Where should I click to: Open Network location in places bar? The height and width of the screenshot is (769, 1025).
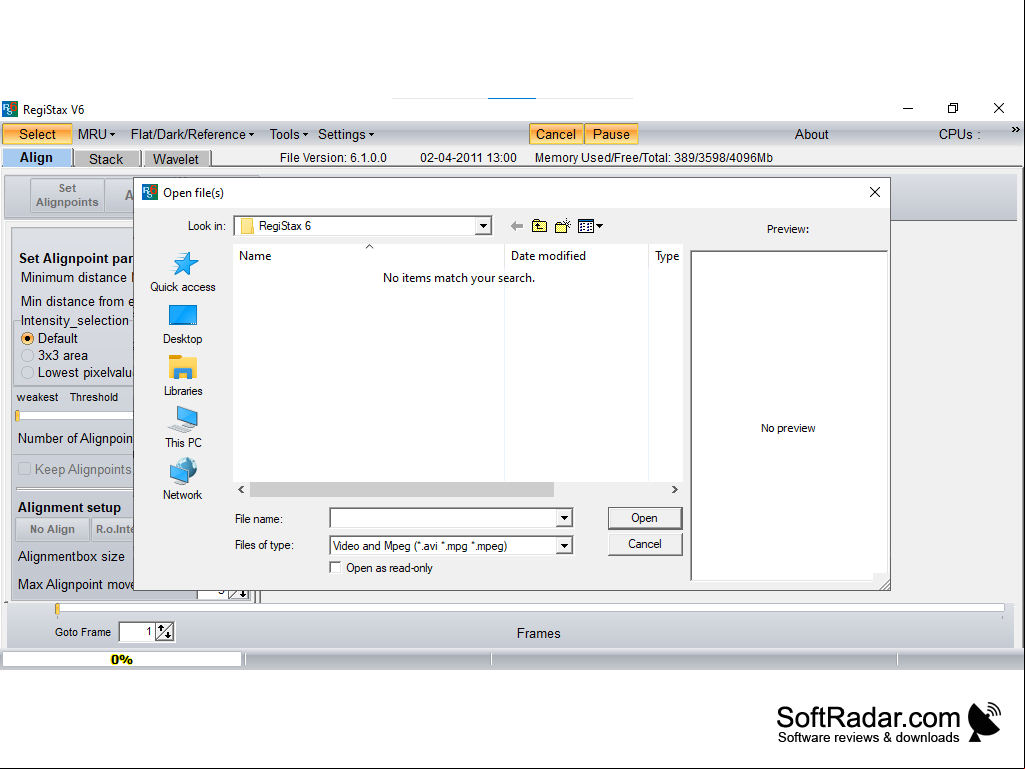pos(183,480)
